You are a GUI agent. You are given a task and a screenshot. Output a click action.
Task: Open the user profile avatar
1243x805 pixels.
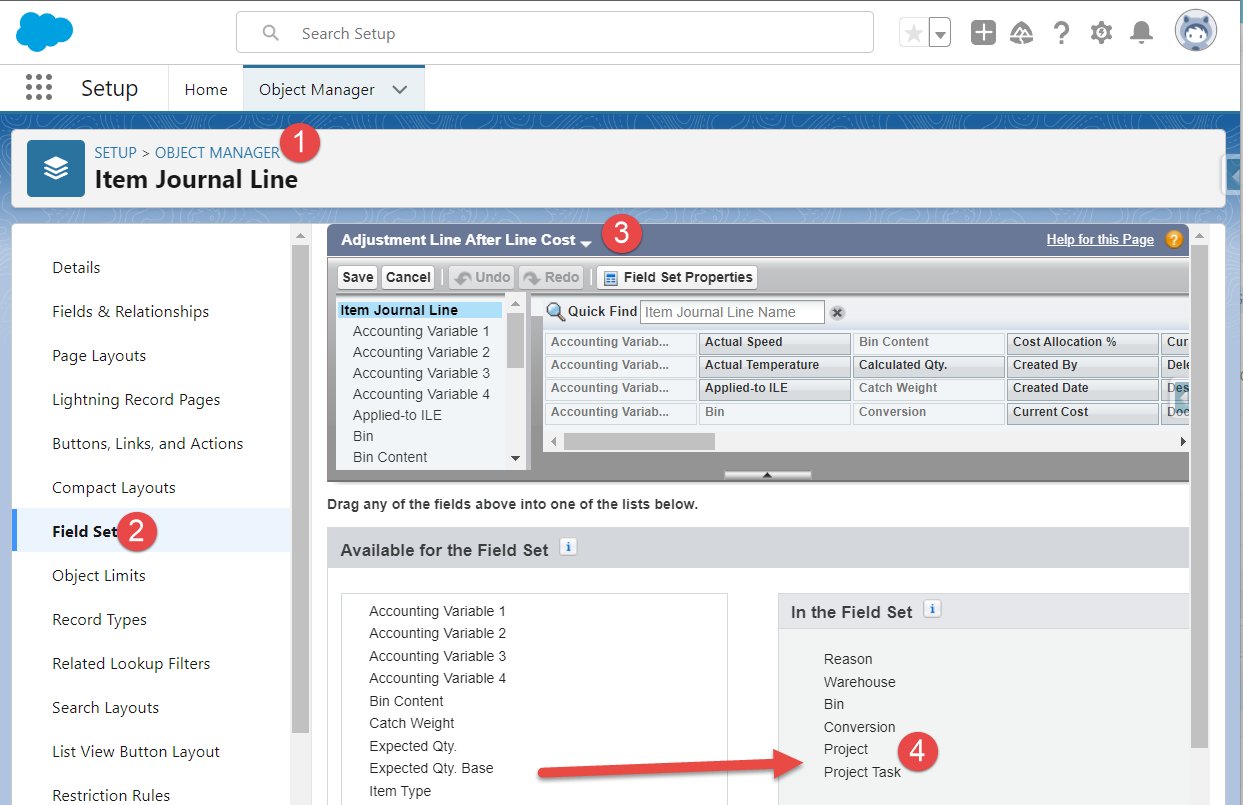(1196, 32)
